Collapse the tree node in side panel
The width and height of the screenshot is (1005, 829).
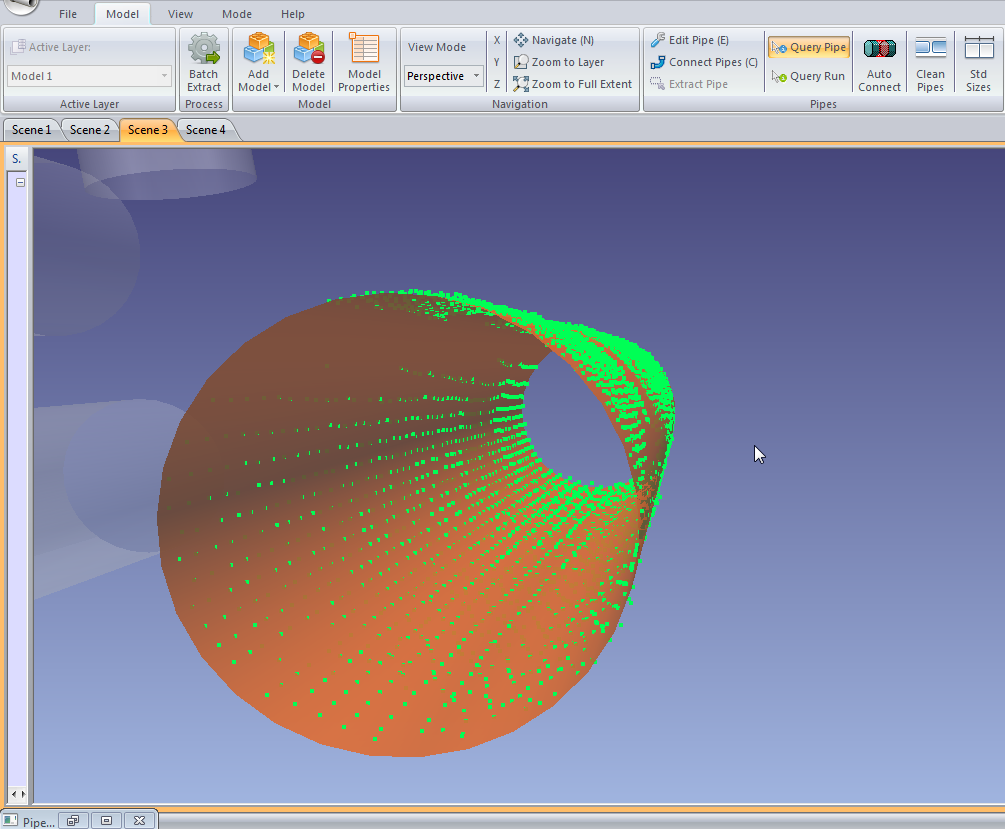[20, 182]
